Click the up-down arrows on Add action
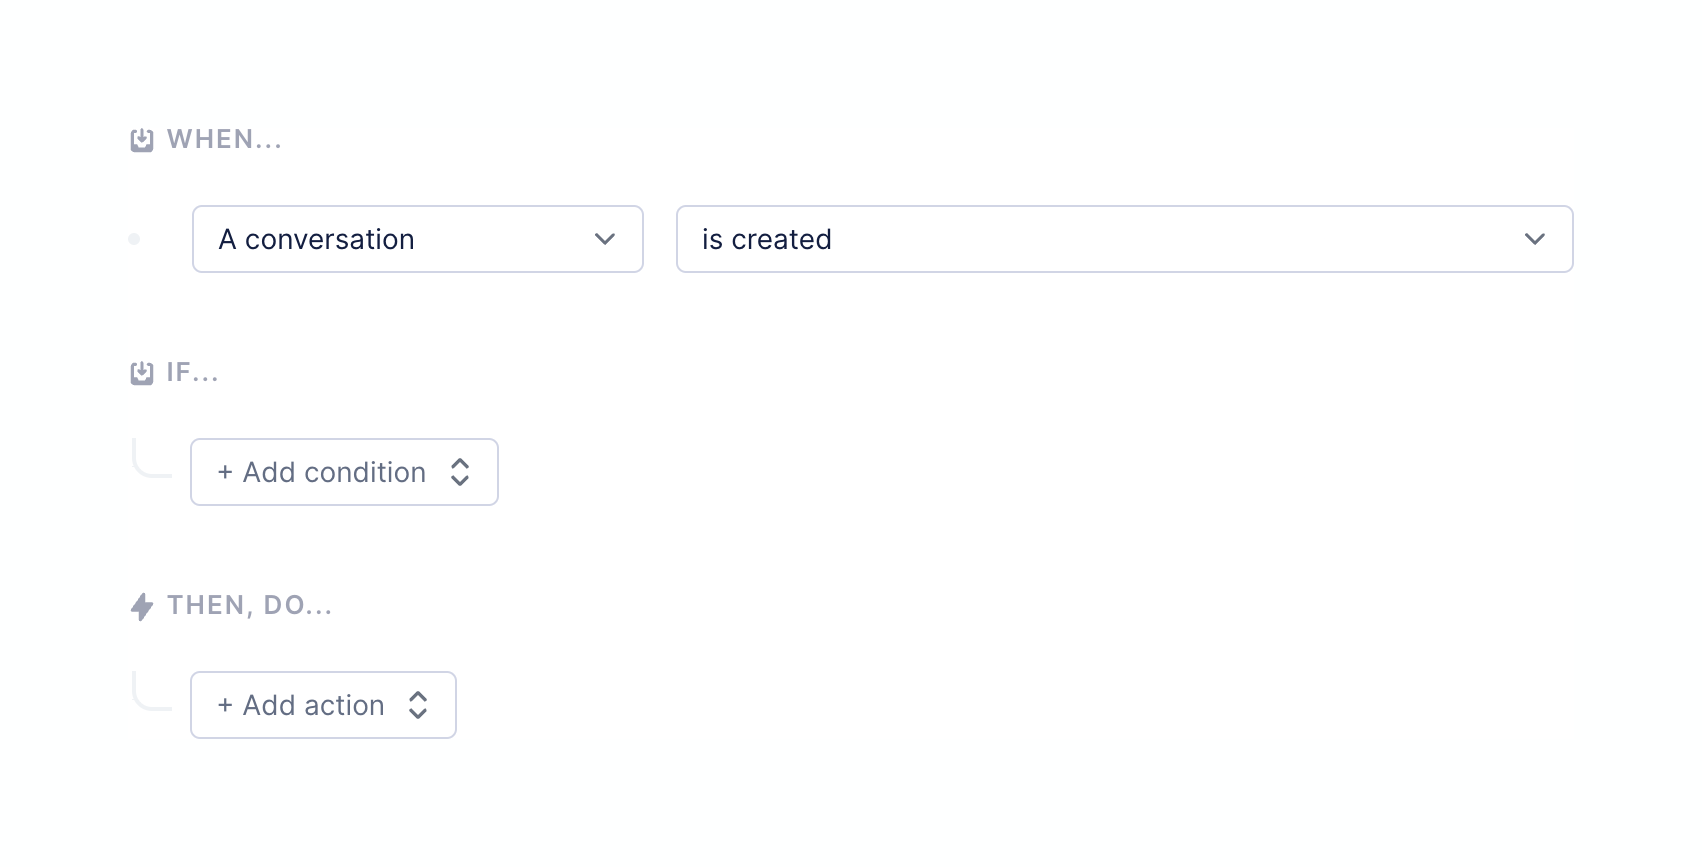The image size is (1702, 867). pyautogui.click(x=418, y=705)
